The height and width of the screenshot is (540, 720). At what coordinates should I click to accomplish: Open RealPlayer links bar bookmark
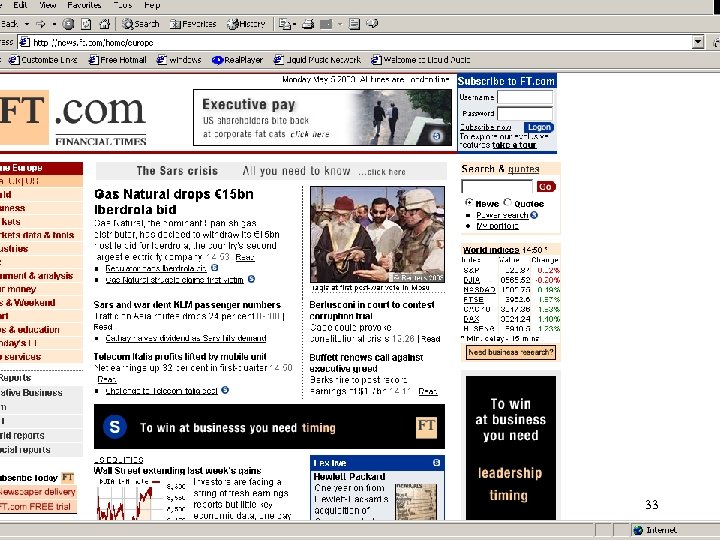tap(237, 60)
